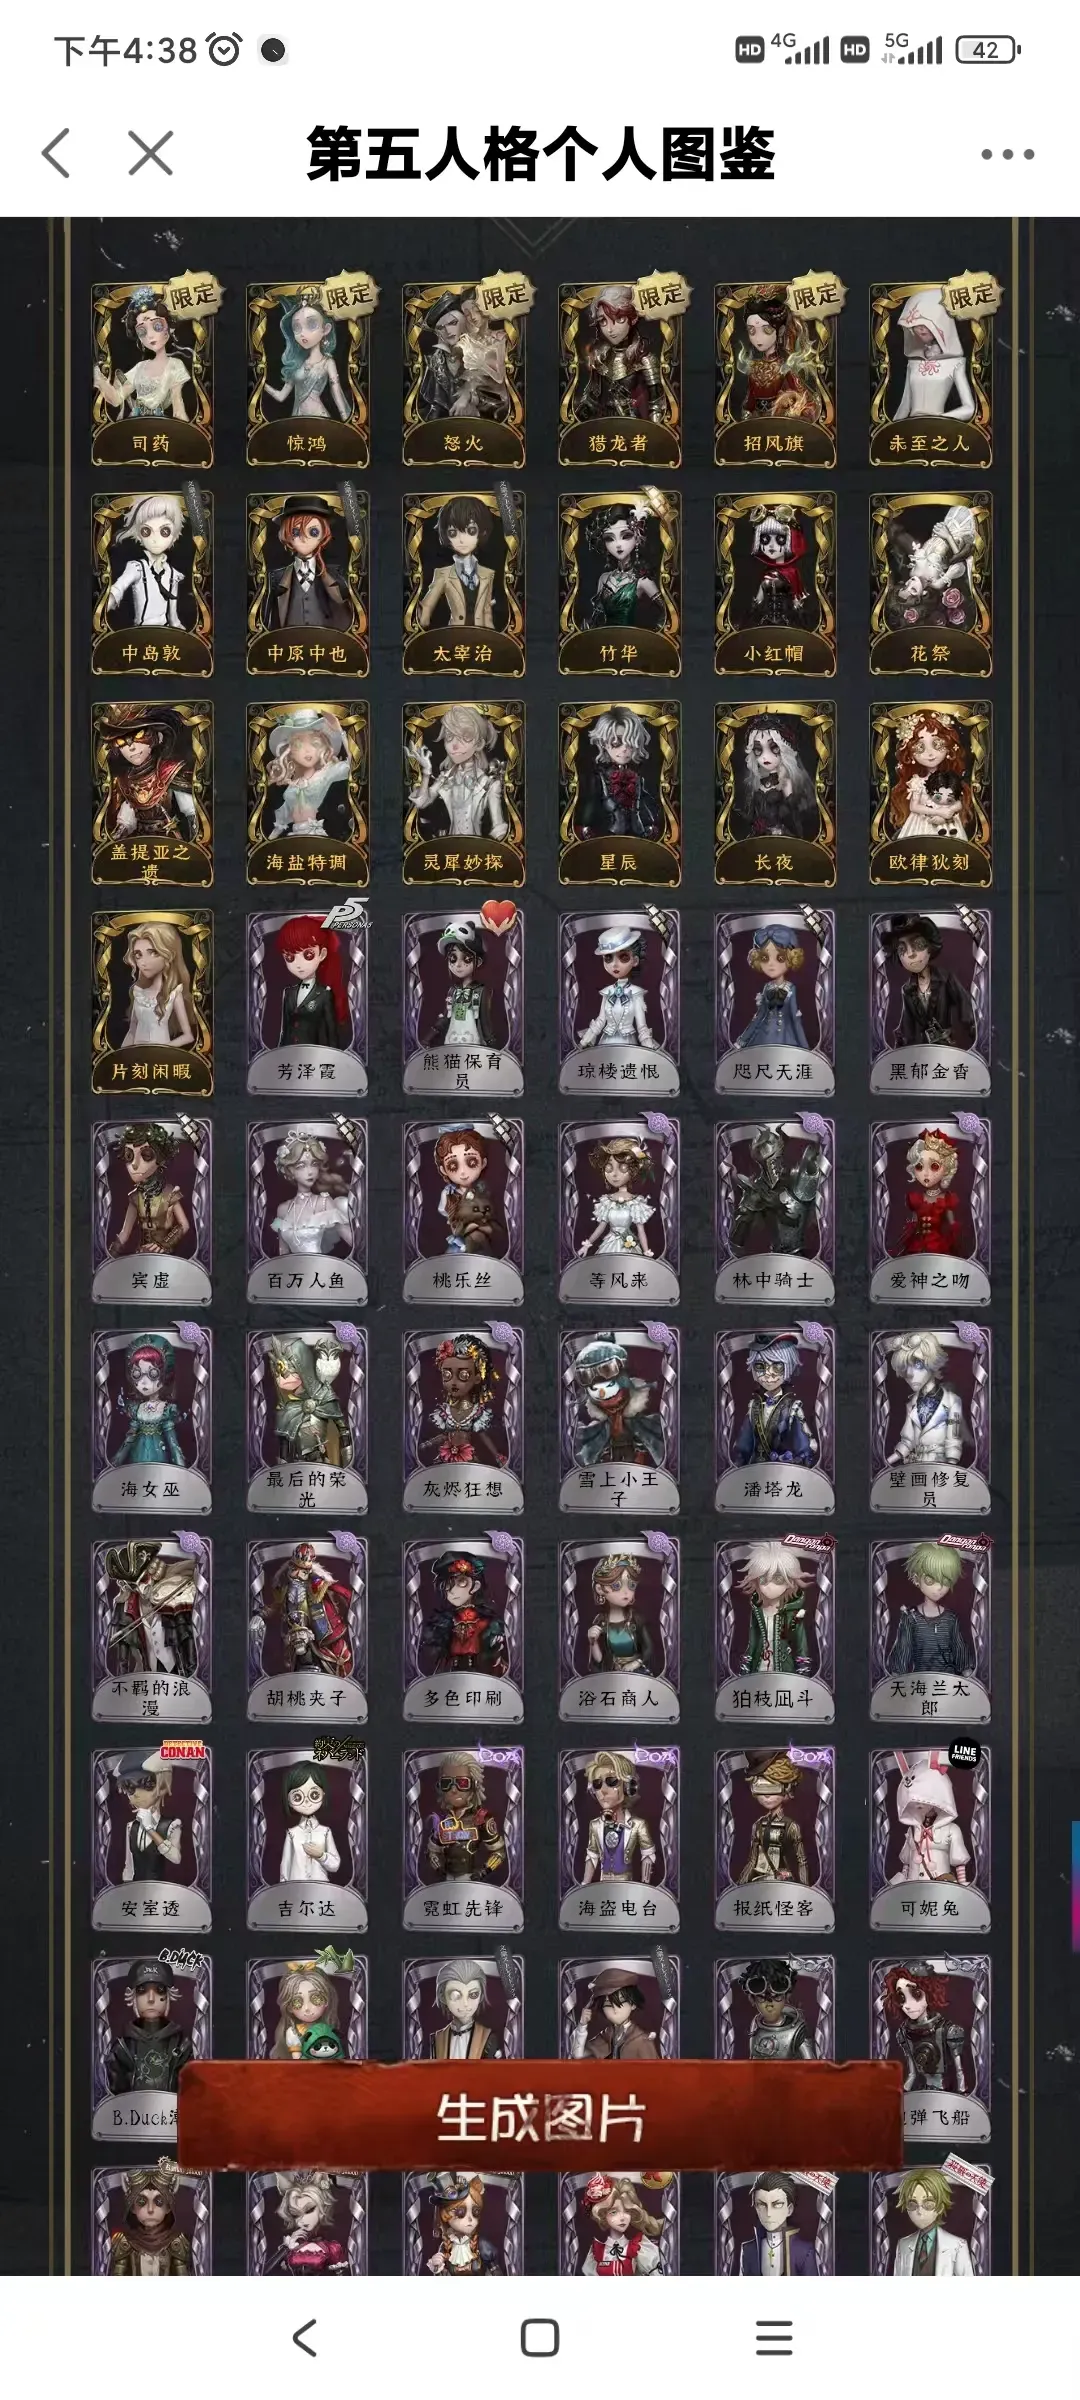This screenshot has width=1080, height=2400.
Task: Tap the back arrow in header
Action: click(57, 154)
